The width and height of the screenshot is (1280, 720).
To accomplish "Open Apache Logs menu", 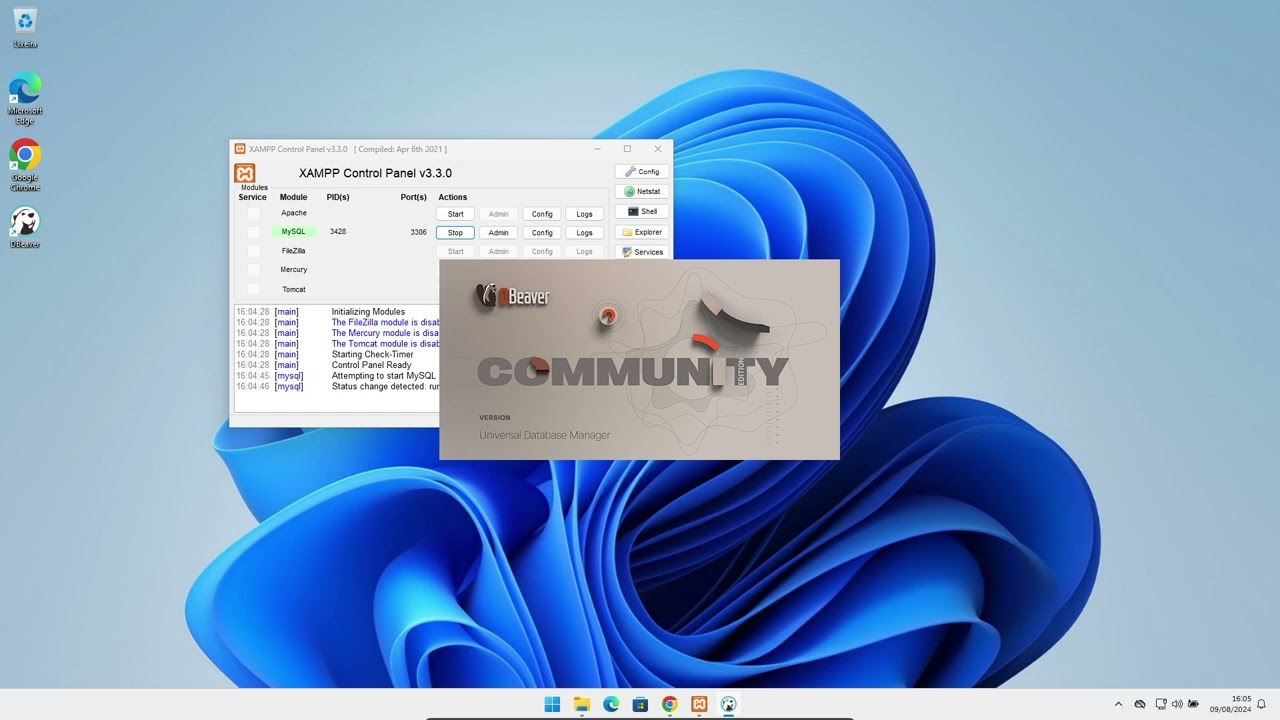I will 584,214.
